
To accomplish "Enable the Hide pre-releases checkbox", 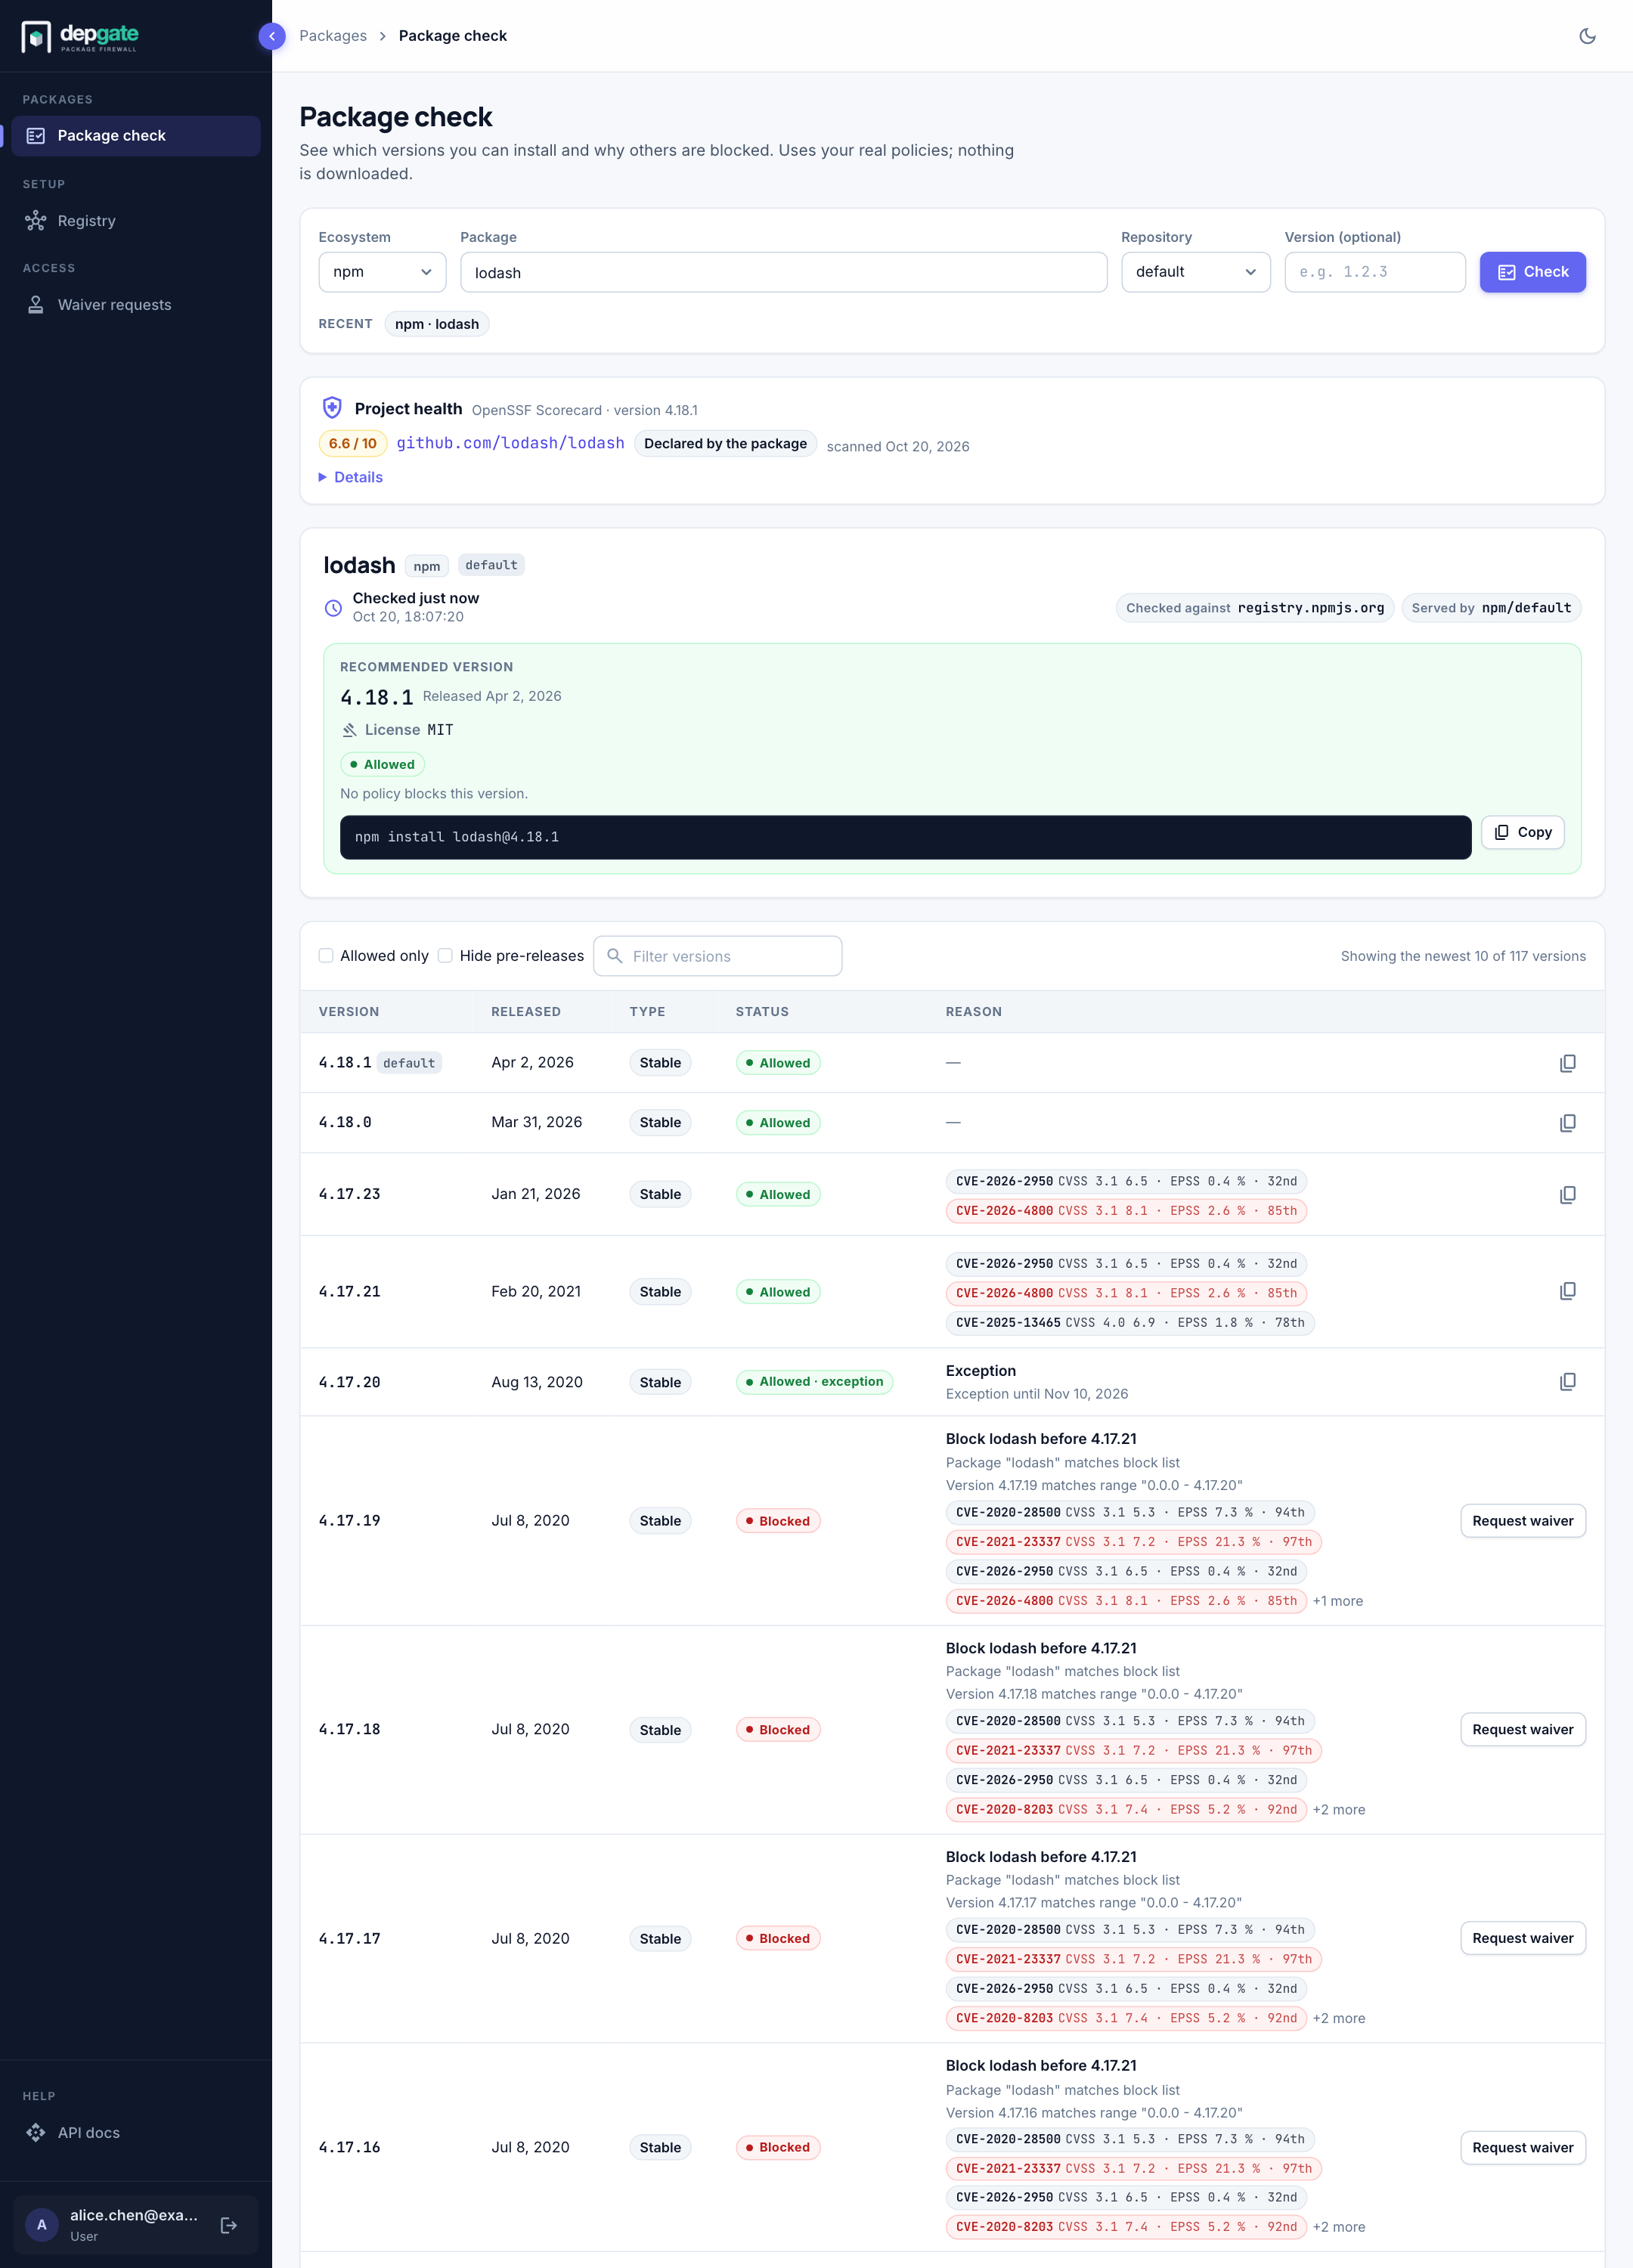I will 445,956.
